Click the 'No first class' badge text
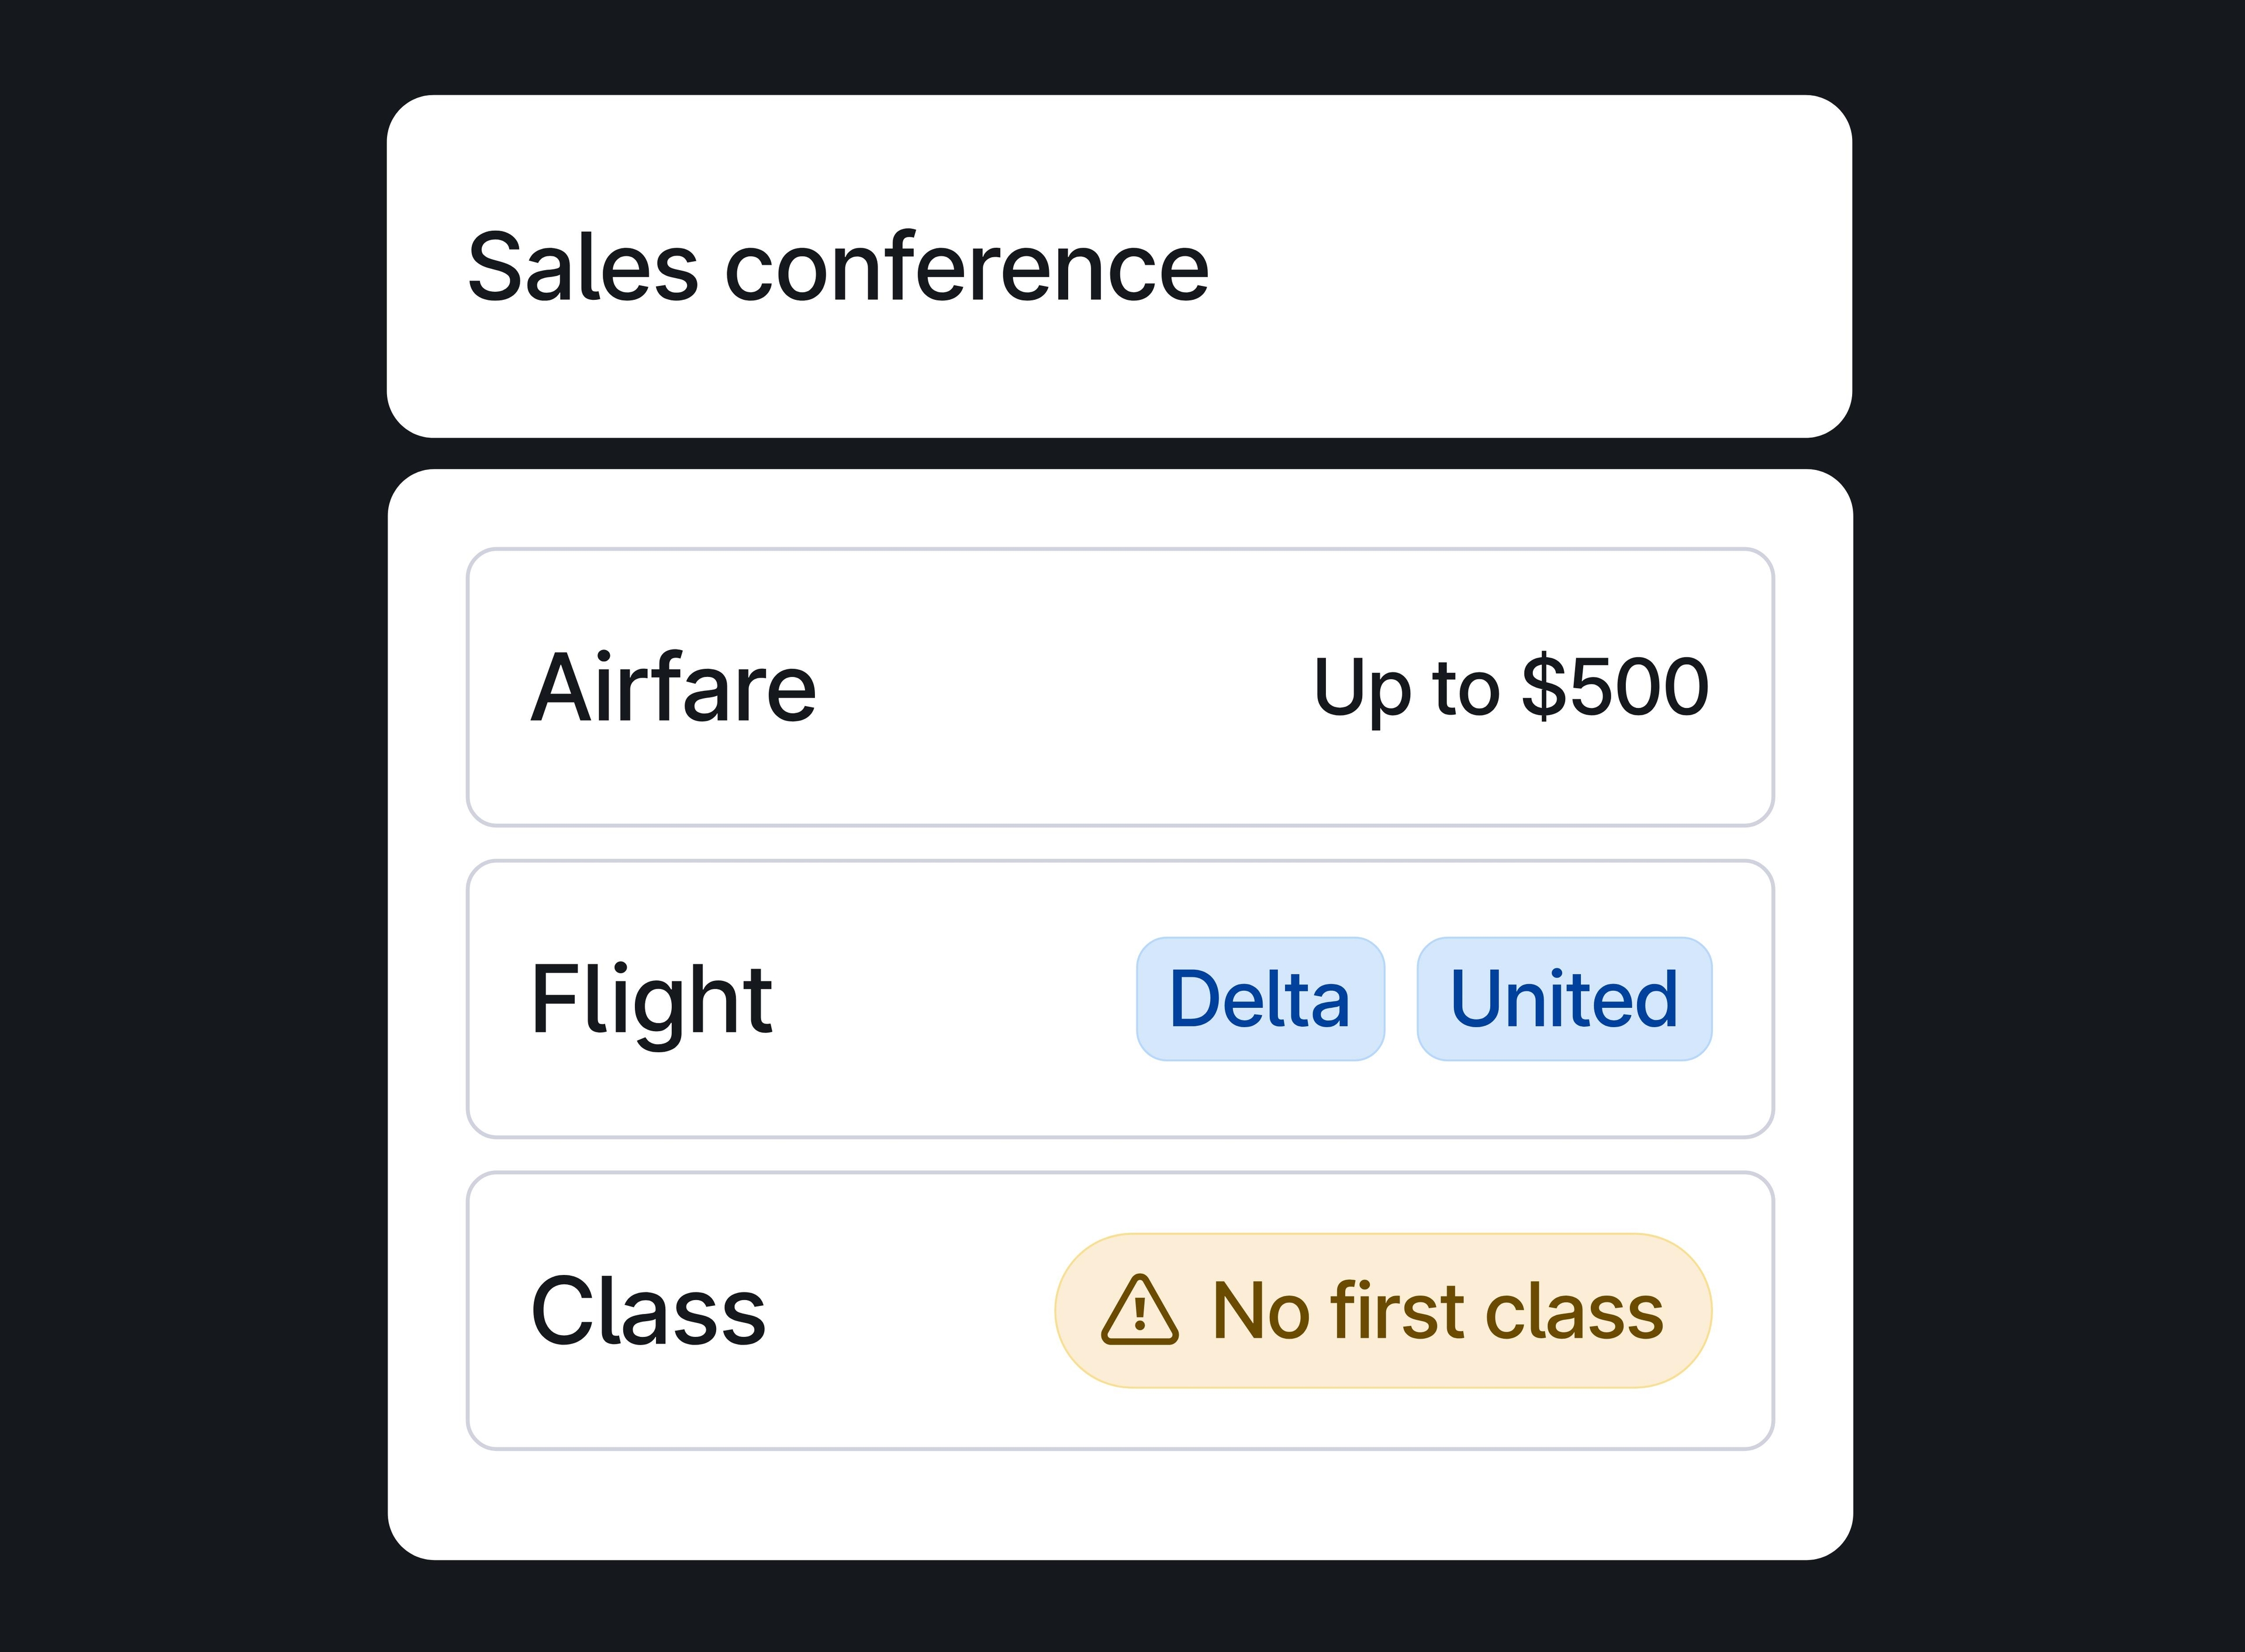This screenshot has width=2245, height=1652. pos(1437,1310)
